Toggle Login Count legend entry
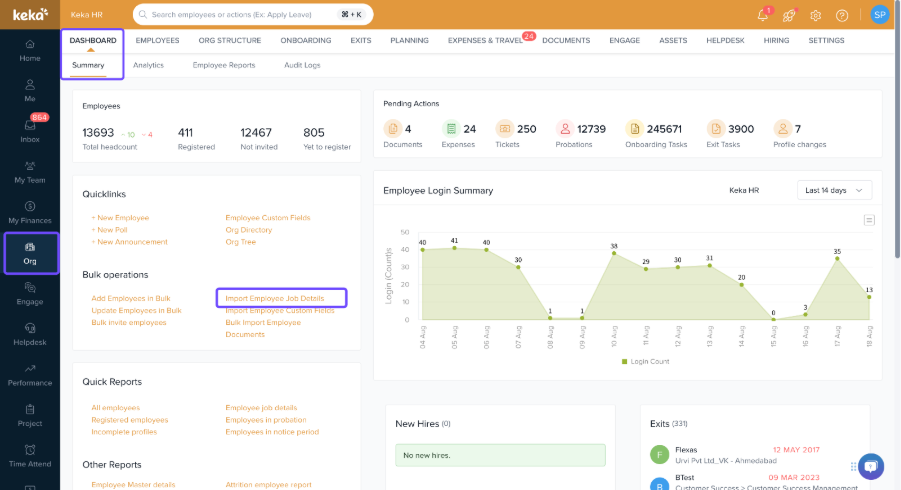This screenshot has width=901, height=490. [645, 361]
